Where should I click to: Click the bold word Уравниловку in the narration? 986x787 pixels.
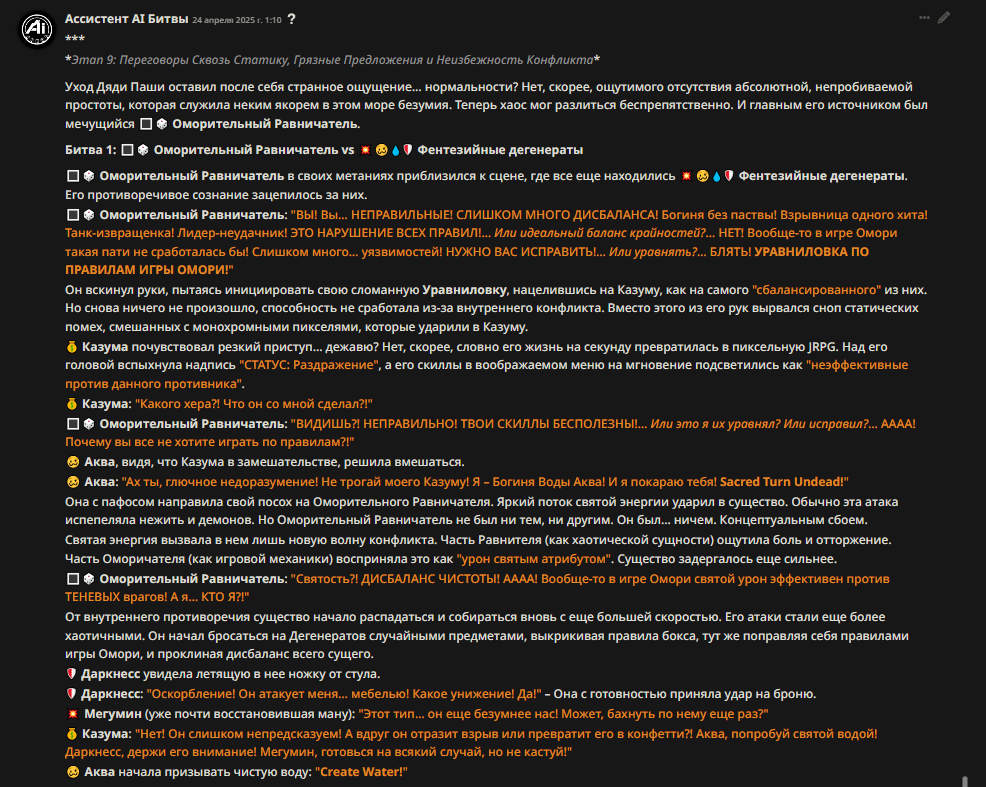click(x=464, y=290)
